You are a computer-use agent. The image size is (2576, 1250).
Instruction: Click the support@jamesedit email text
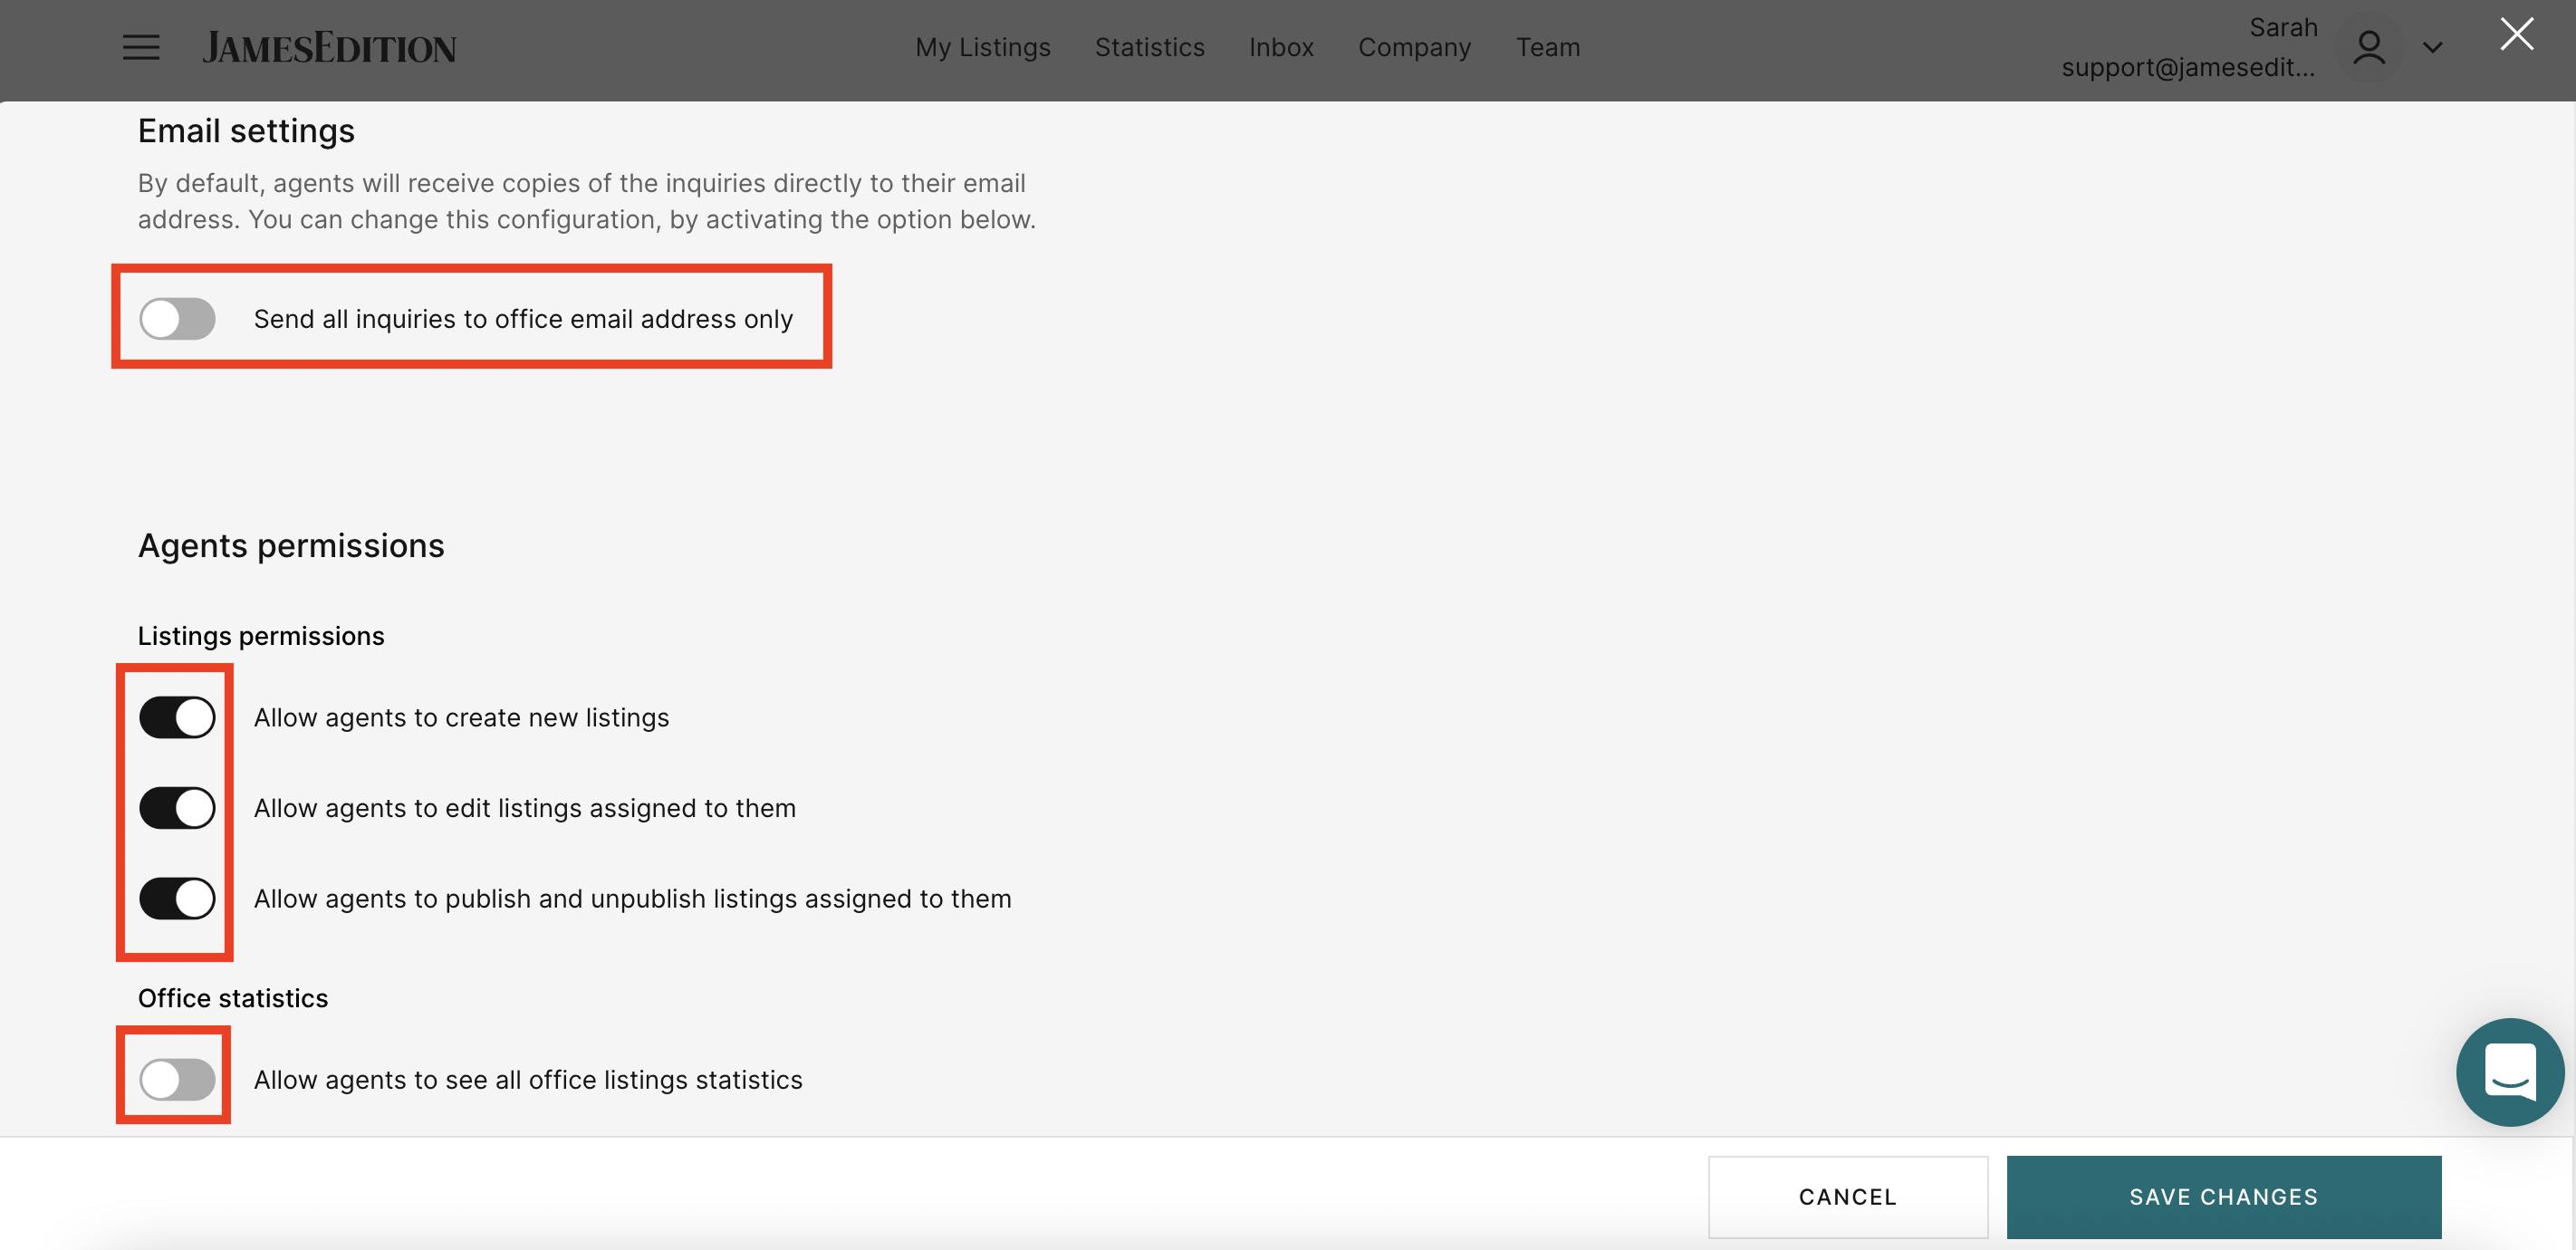(x=2188, y=67)
